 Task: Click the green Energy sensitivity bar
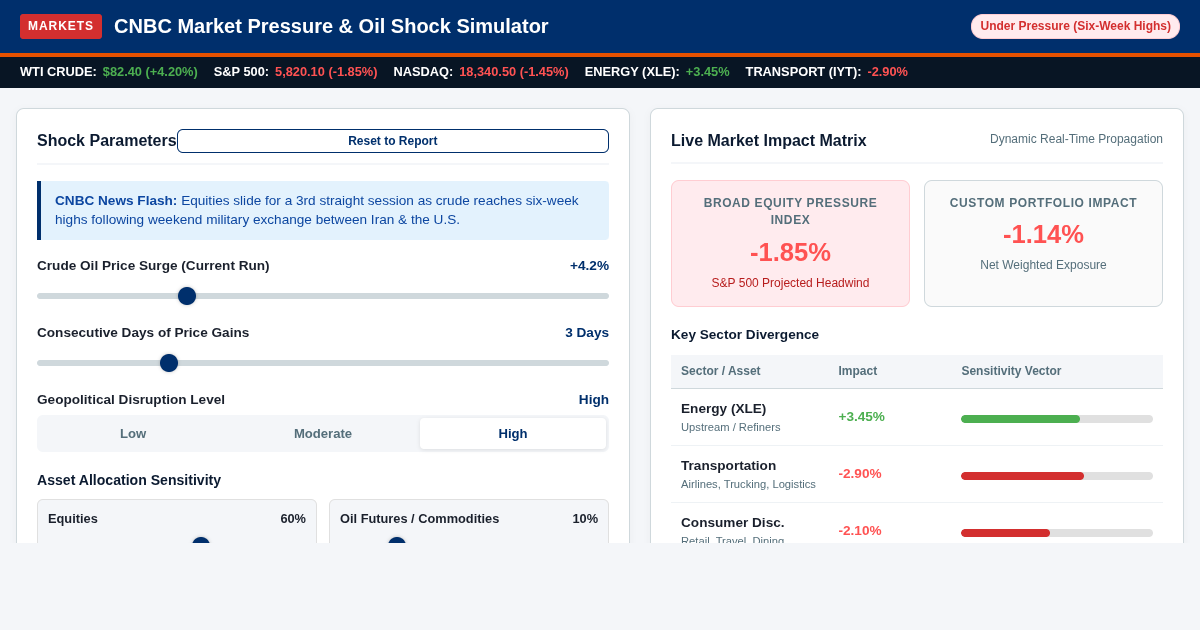(x=1020, y=419)
